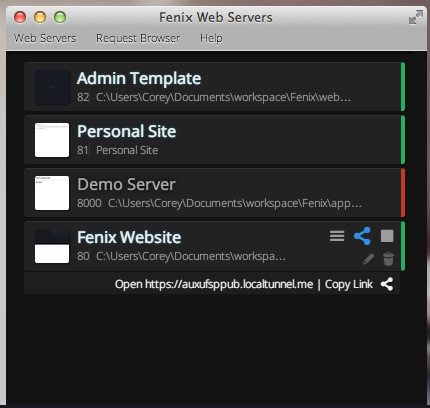
Task: Open the localtunnel.me public link
Action: (214, 284)
